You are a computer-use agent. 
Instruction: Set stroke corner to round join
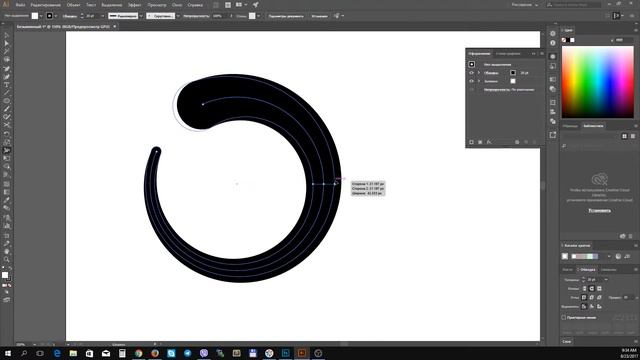(591, 298)
